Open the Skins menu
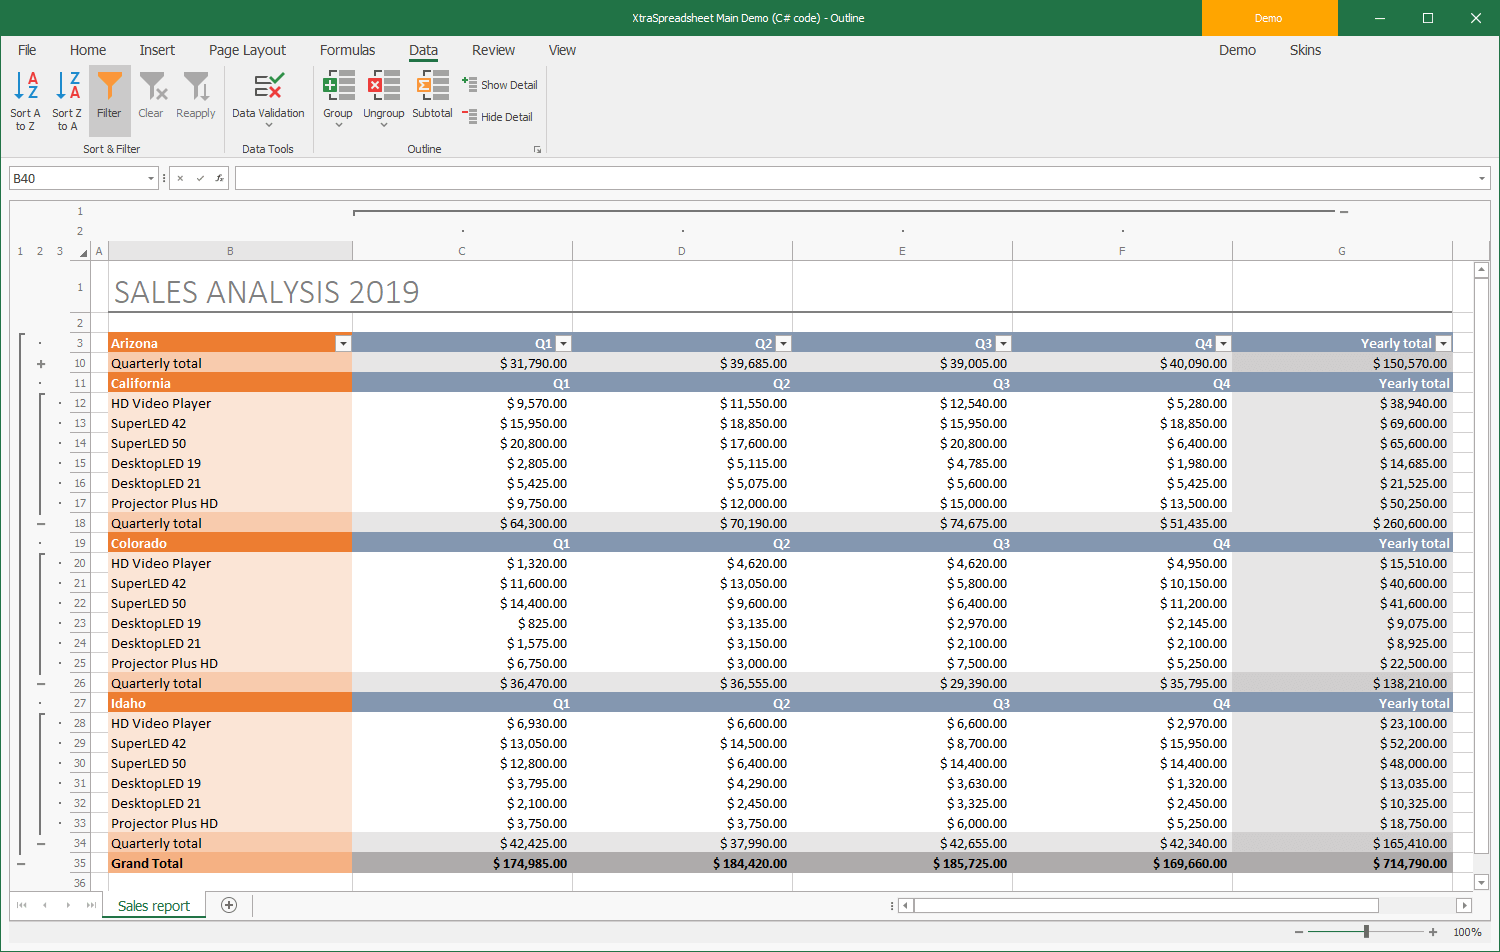Screen dimensions: 1500x952 click(1305, 50)
